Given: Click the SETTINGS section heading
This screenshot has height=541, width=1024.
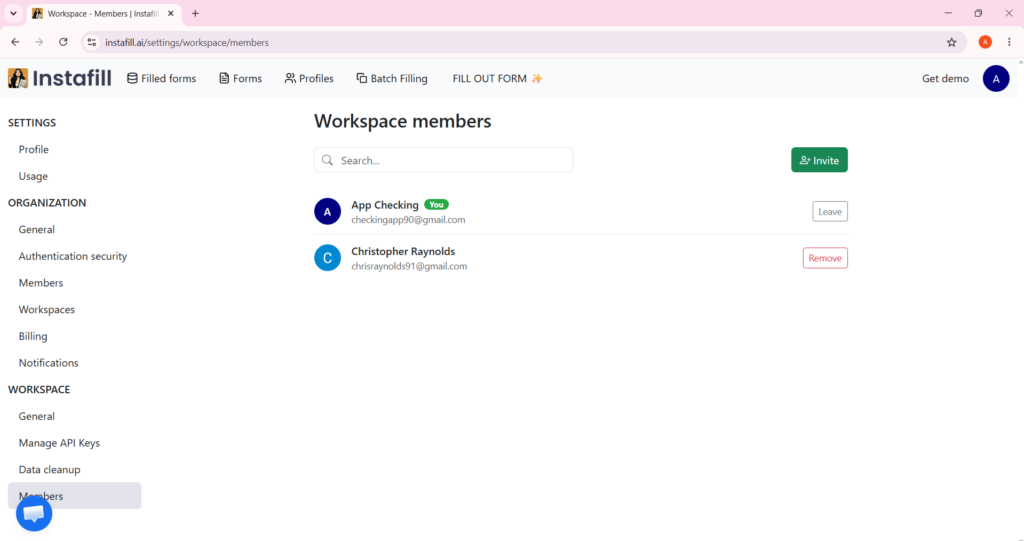Looking at the screenshot, I should click(x=32, y=123).
